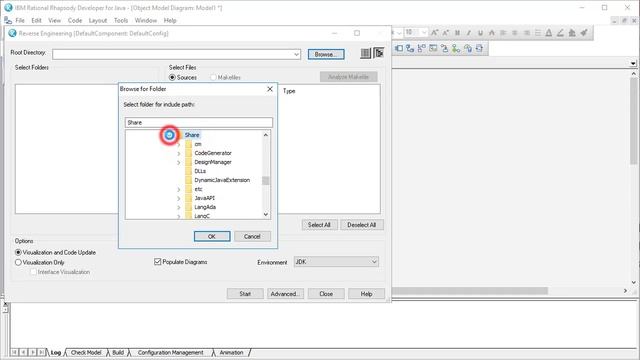The image size is (640, 360).
Task: Switch to the Build tab
Action: (x=118, y=352)
